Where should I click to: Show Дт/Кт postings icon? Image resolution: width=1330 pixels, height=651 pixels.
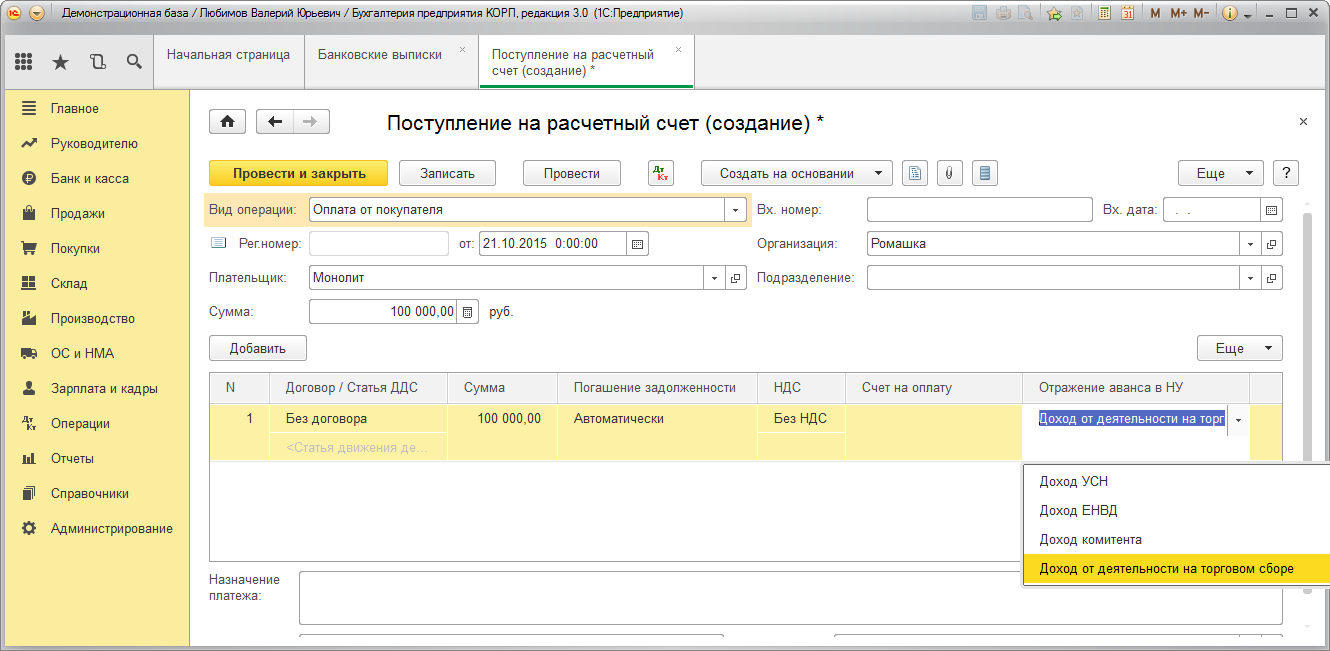661,173
